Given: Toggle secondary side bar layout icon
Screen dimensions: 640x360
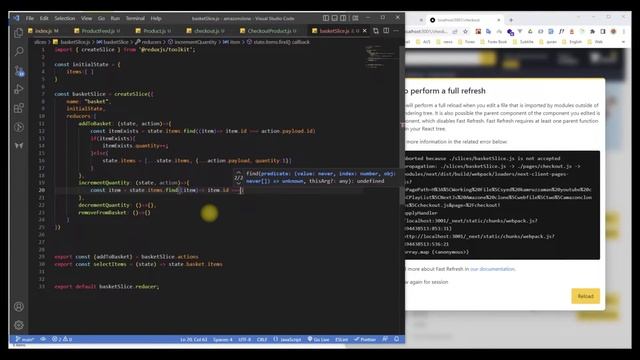Looking at the screenshot, I should (x=344, y=18).
